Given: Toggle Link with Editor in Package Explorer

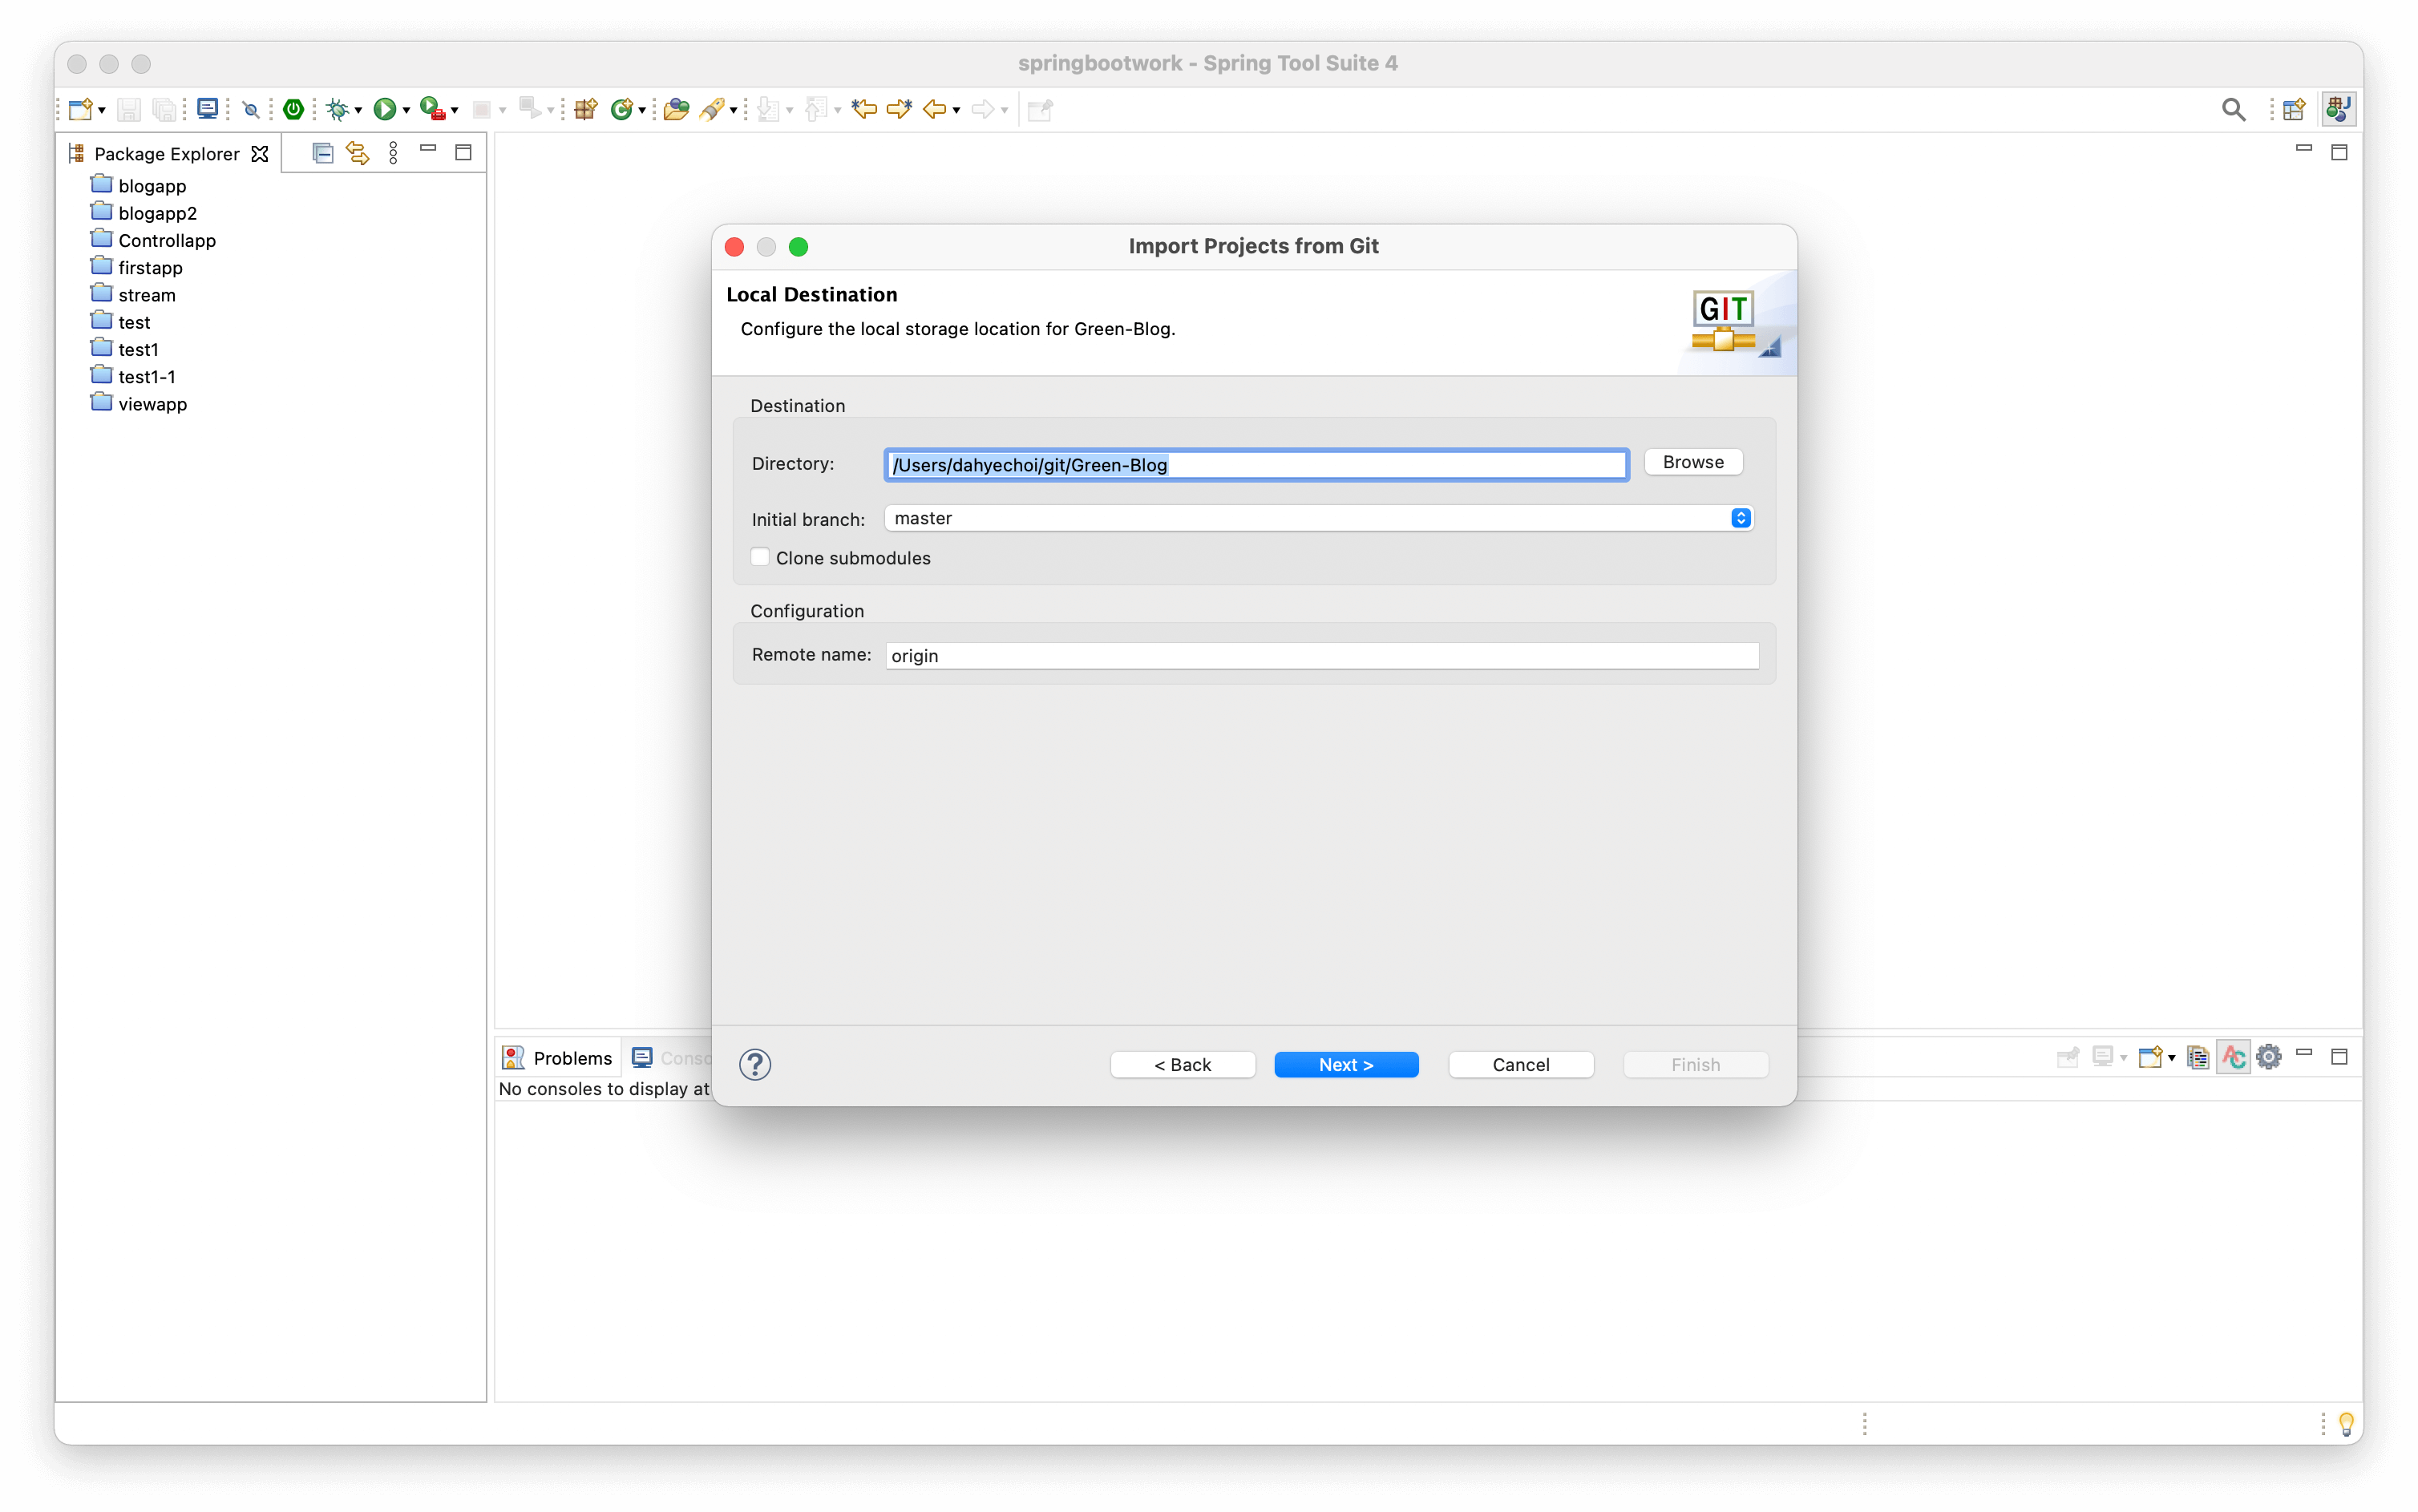Looking at the screenshot, I should [357, 153].
